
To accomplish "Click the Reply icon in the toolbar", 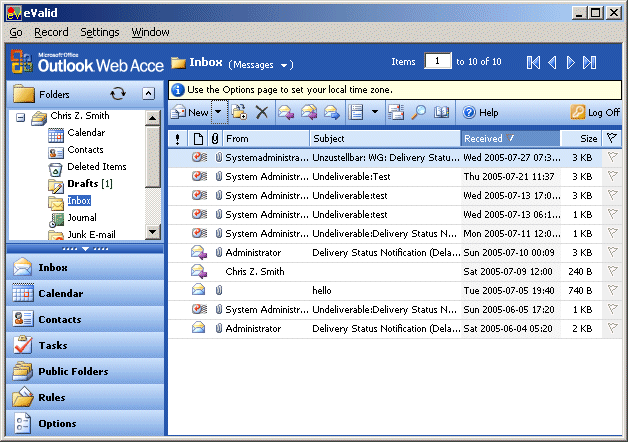I will [x=287, y=113].
